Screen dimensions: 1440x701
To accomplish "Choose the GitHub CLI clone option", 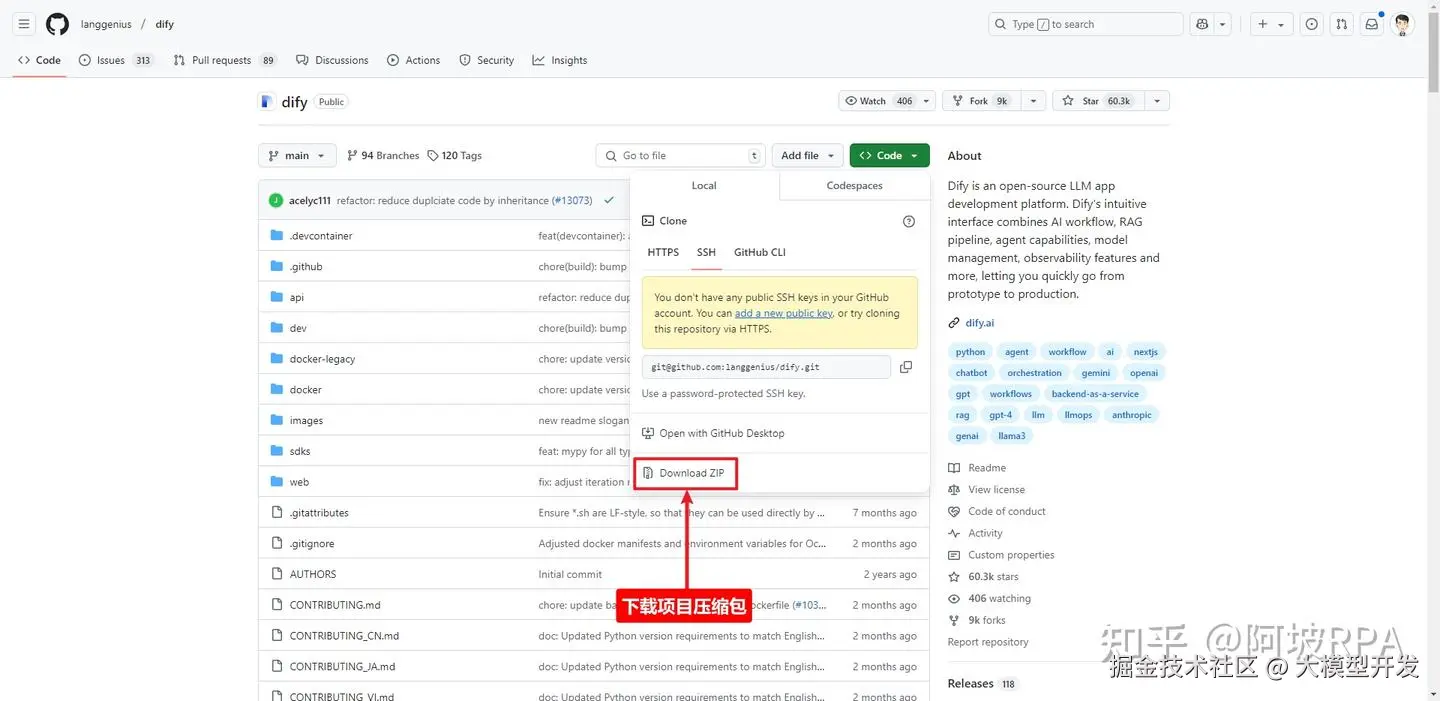I will point(760,252).
